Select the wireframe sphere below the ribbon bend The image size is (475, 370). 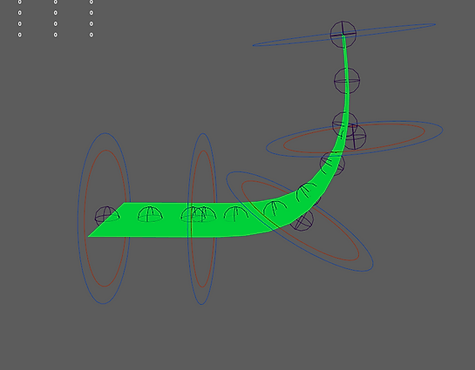pos(302,220)
